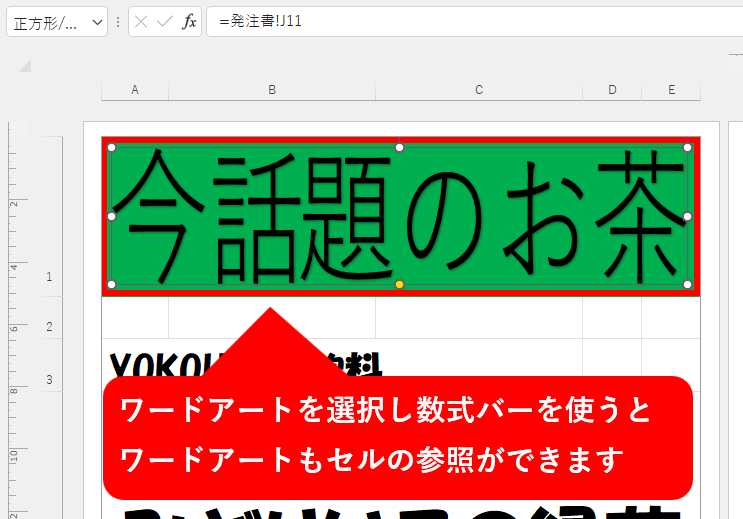Select row 2 header

(x=49, y=327)
